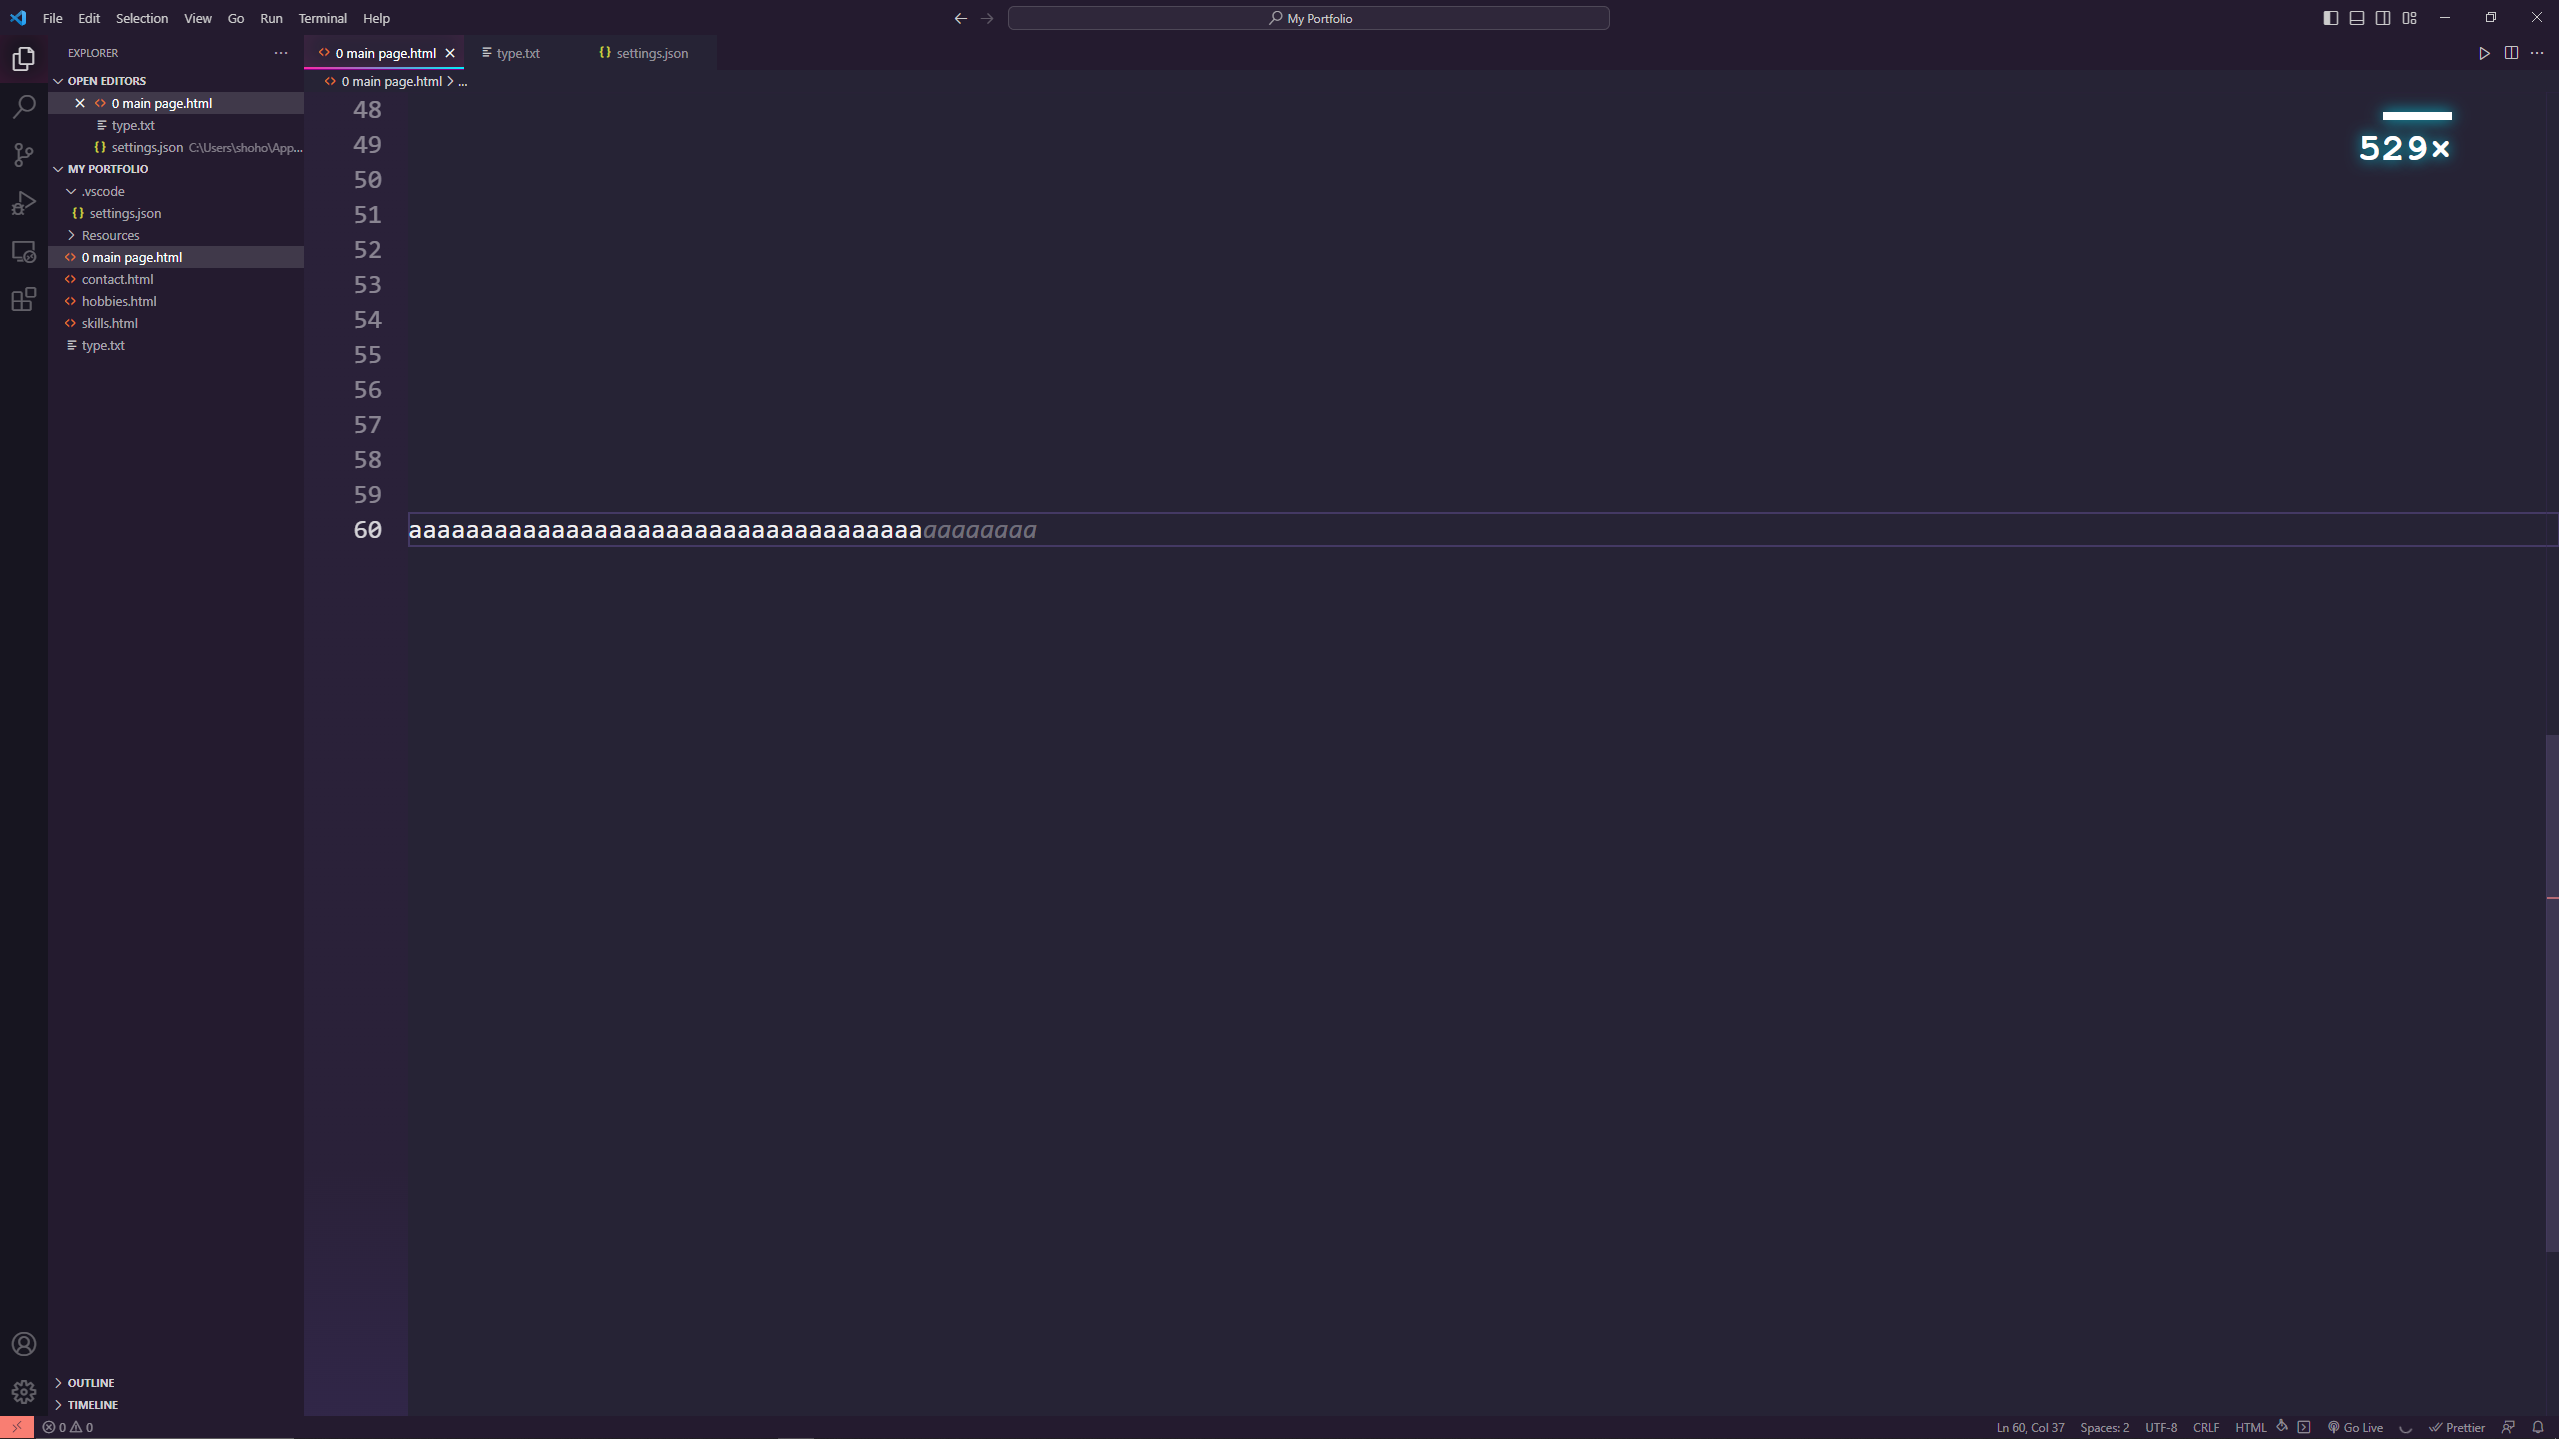Screen dimensions: 2559x1439
Task: Open the Run and Debug view
Action: 23,202
